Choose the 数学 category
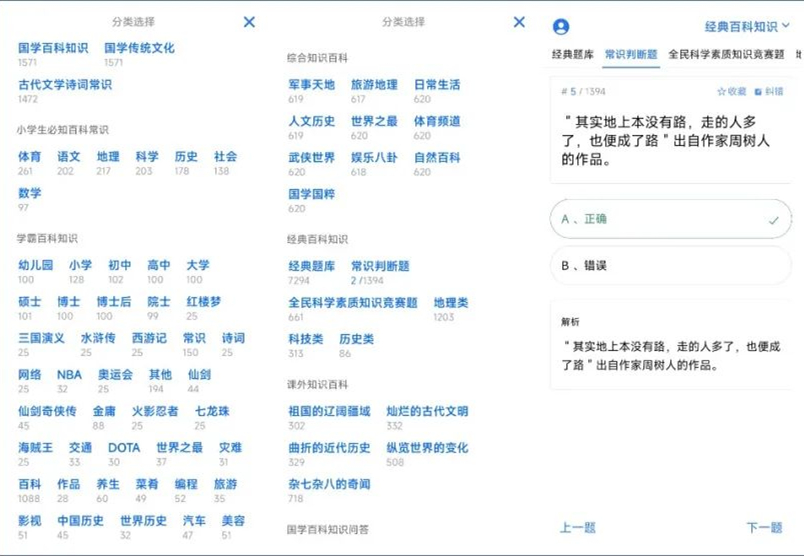The height and width of the screenshot is (556, 804). [29, 193]
